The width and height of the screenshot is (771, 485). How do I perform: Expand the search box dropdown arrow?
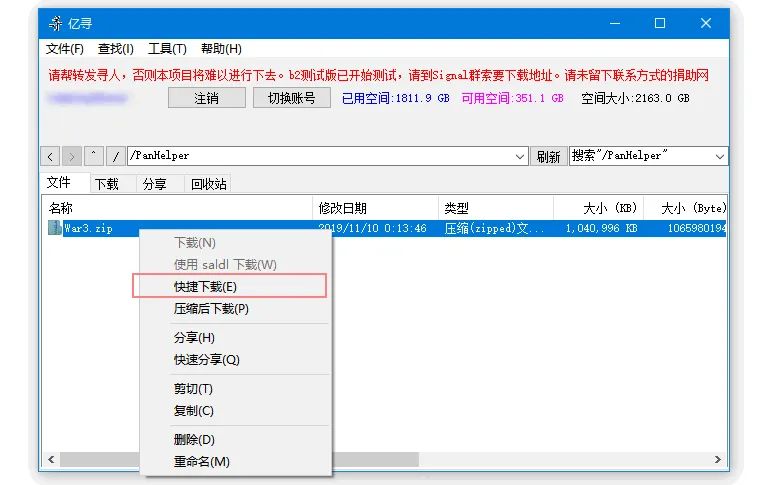(719, 156)
